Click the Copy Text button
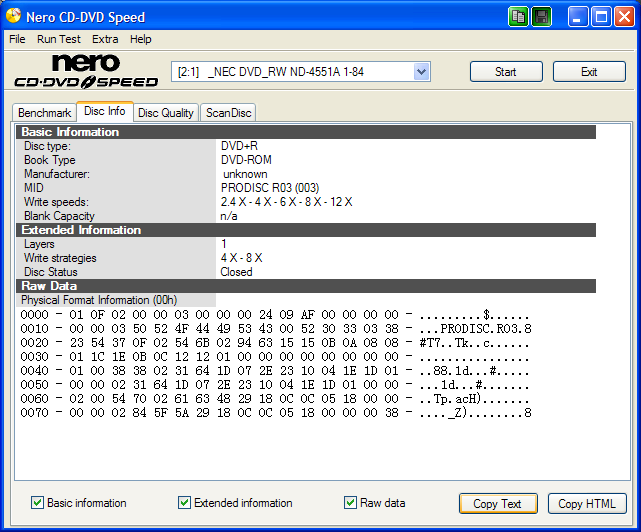Image resolution: width=641 pixels, height=532 pixels. point(498,503)
